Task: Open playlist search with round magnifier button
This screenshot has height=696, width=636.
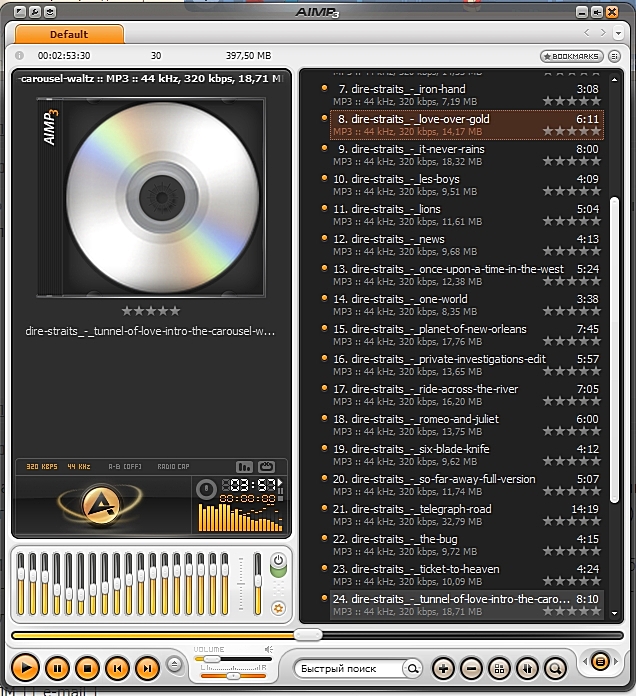Action: click(555, 668)
